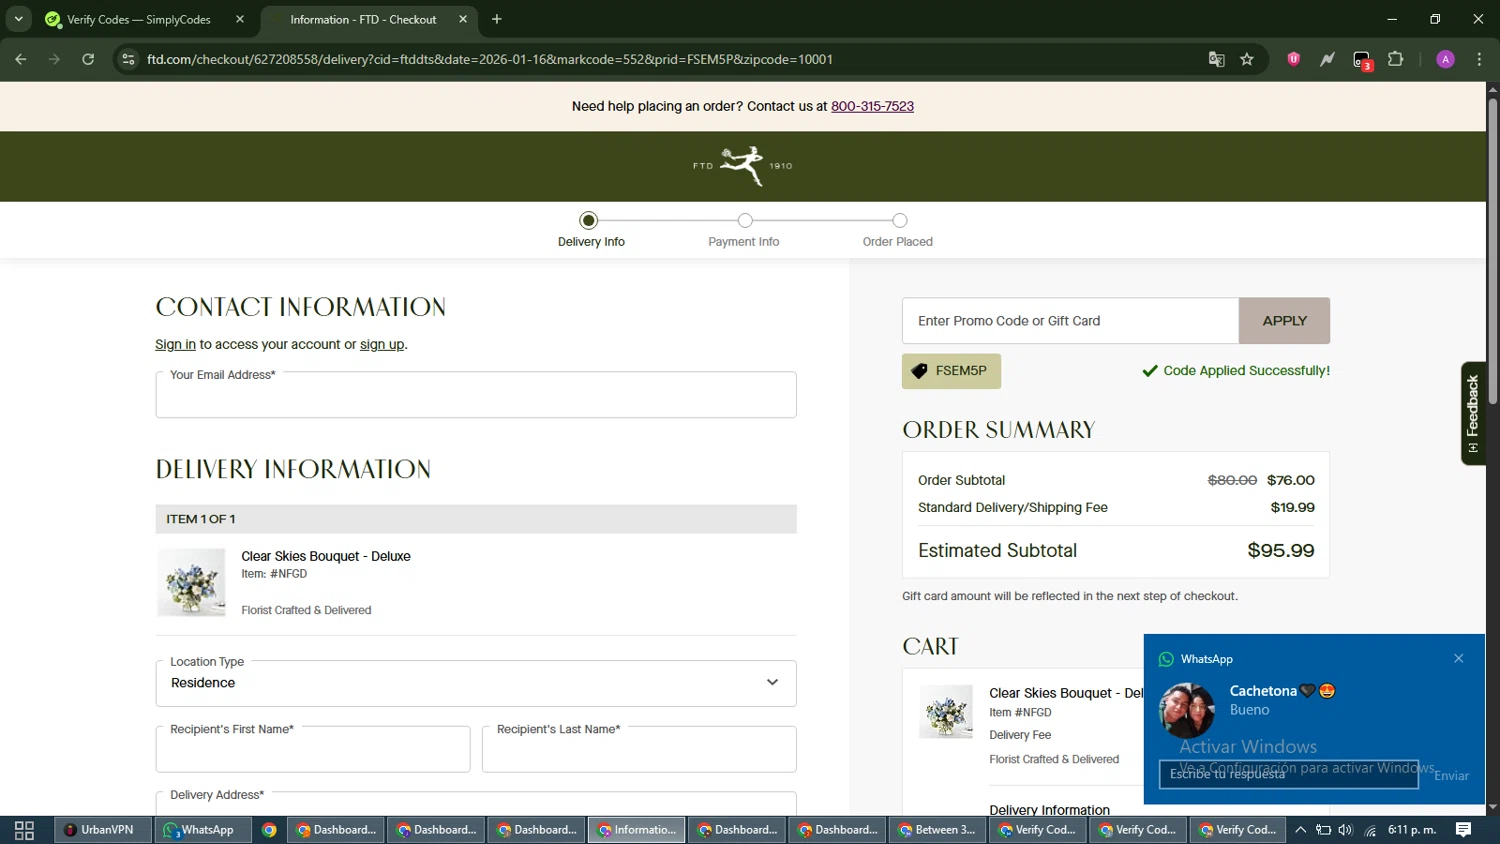Click the sign up link
1500x844 pixels.
pos(382,344)
